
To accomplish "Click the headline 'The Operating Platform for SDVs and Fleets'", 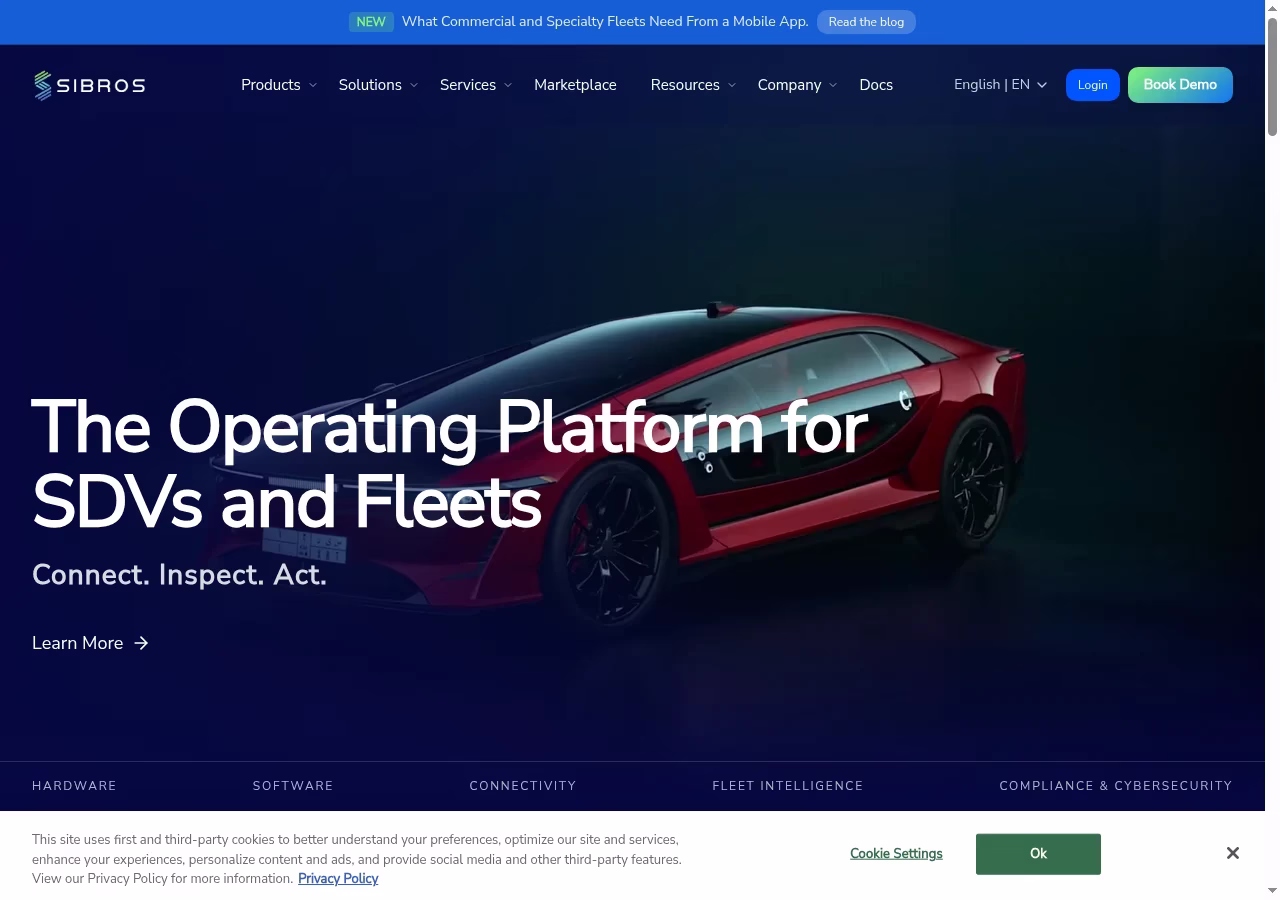I will [450, 464].
